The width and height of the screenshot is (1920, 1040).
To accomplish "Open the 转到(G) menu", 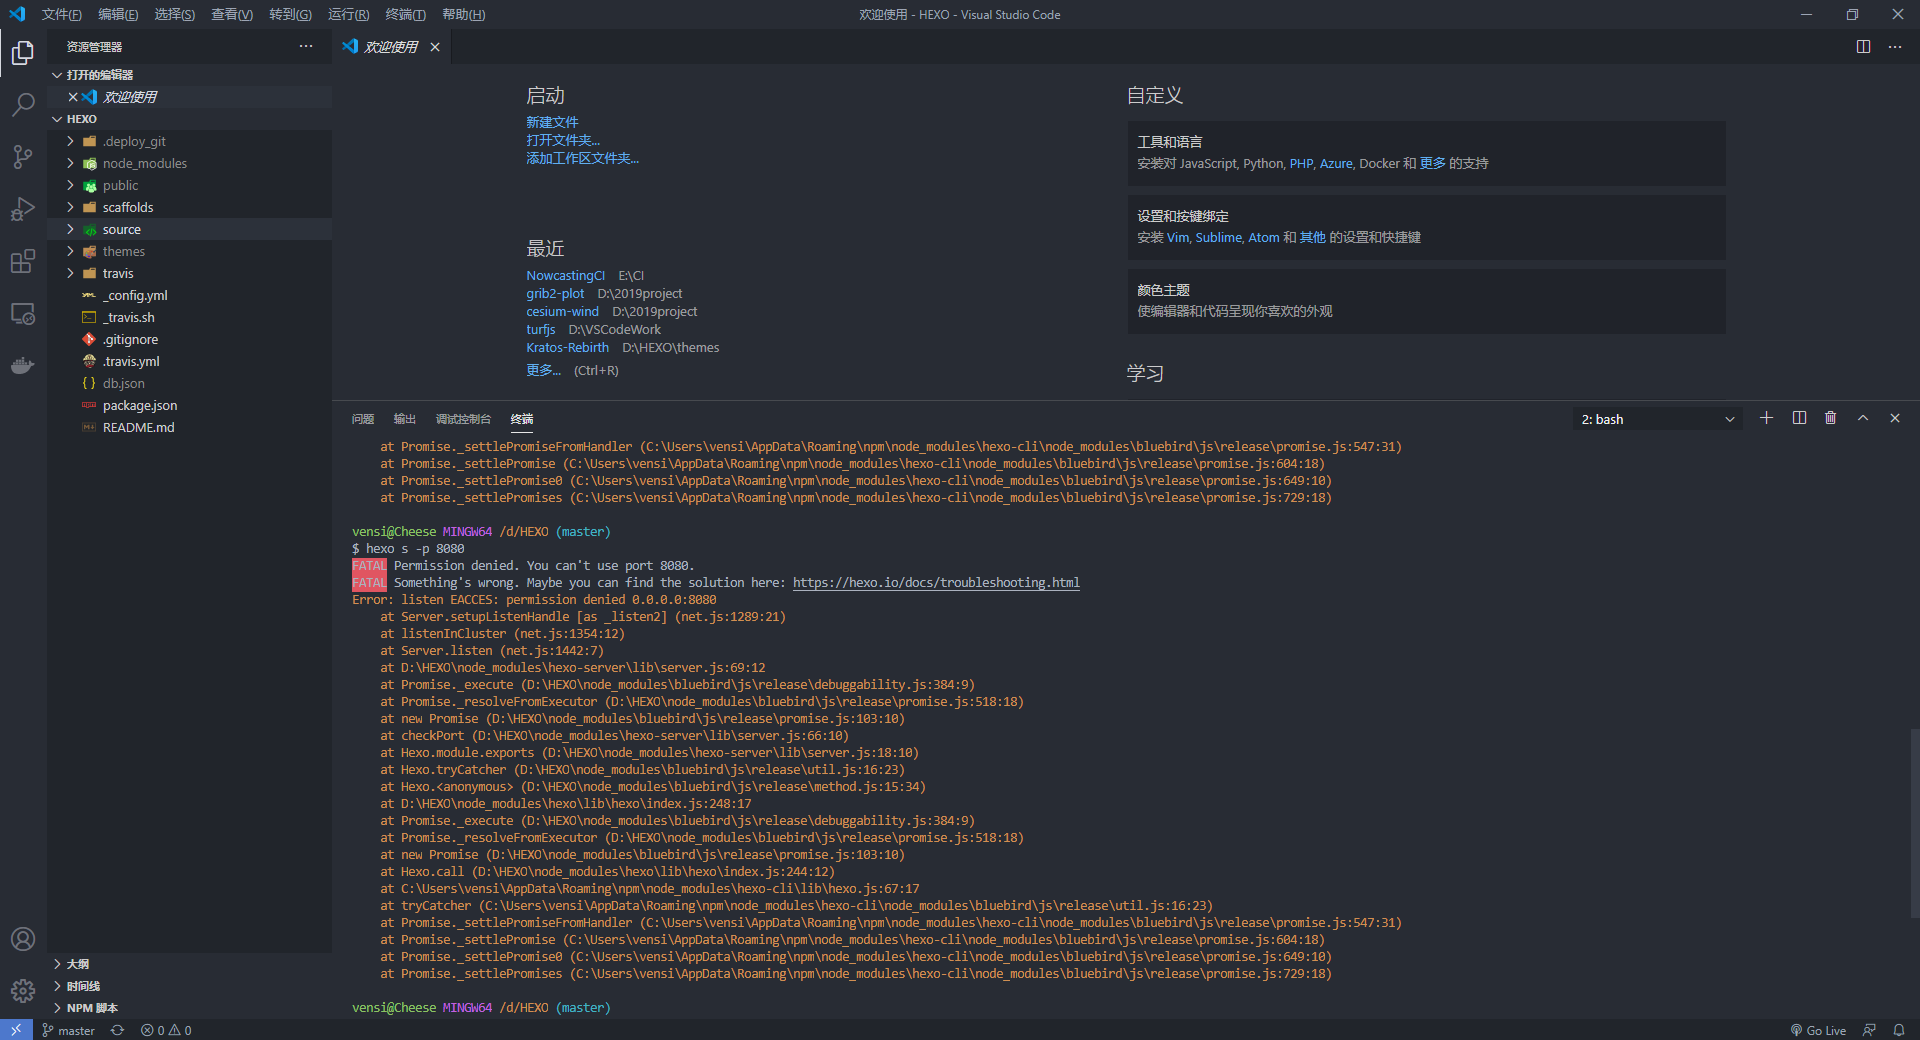I will tap(290, 14).
